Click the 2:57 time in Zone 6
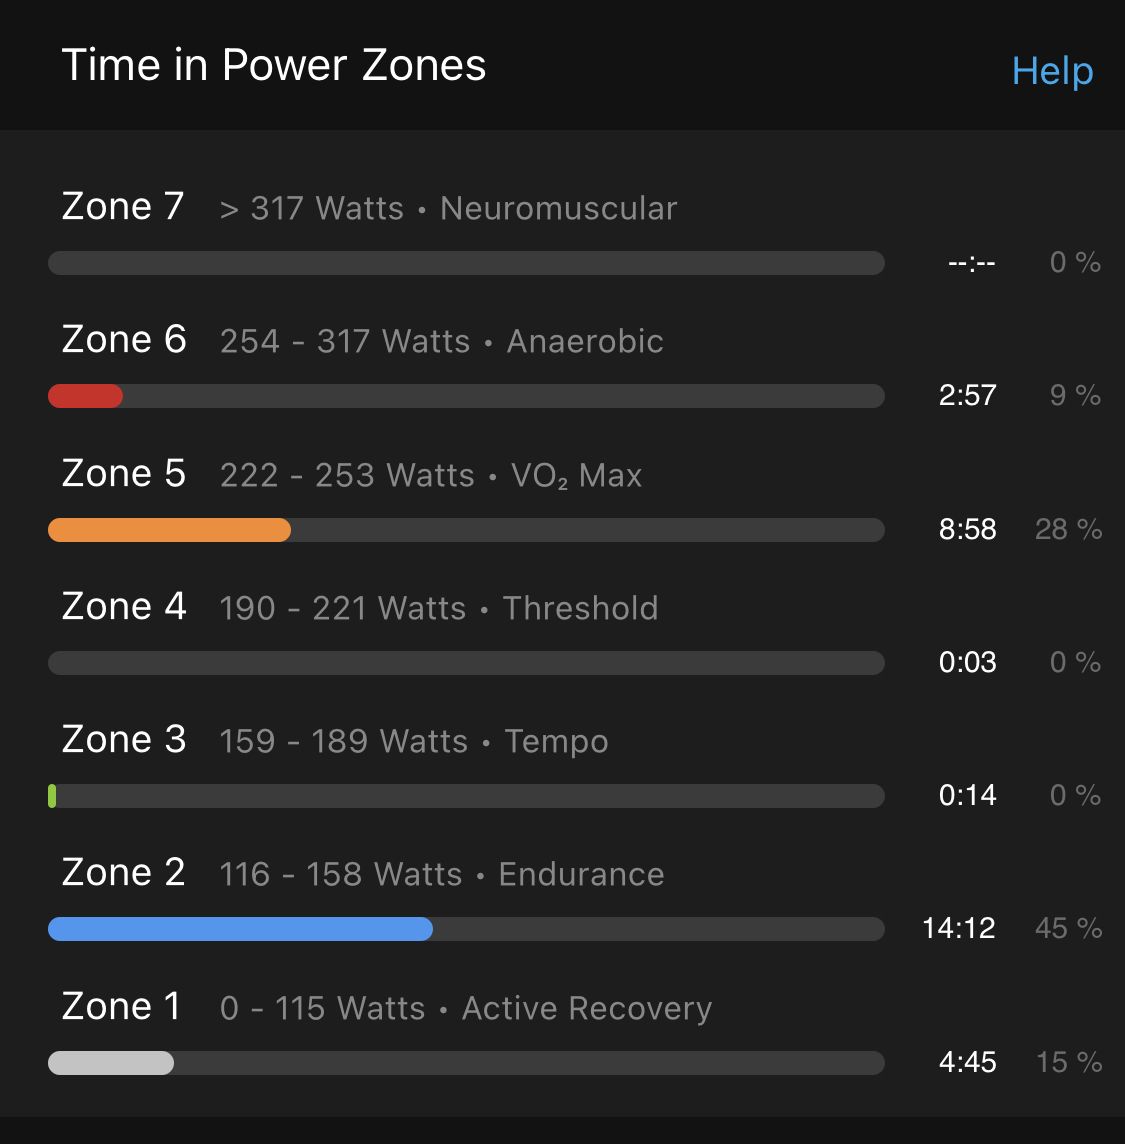1125x1144 pixels. (967, 396)
